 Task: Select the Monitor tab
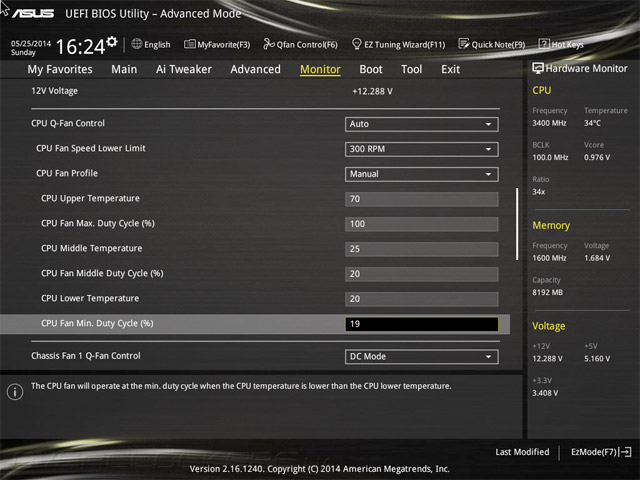320,69
